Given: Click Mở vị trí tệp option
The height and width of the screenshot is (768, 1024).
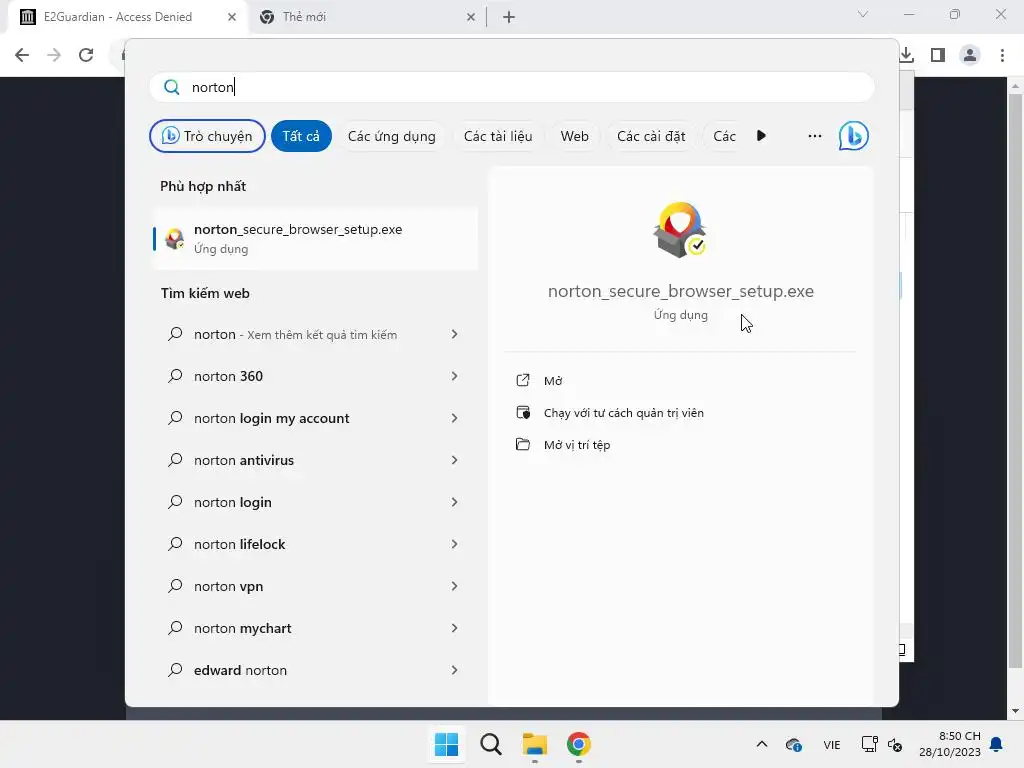Looking at the screenshot, I should coord(577,445).
